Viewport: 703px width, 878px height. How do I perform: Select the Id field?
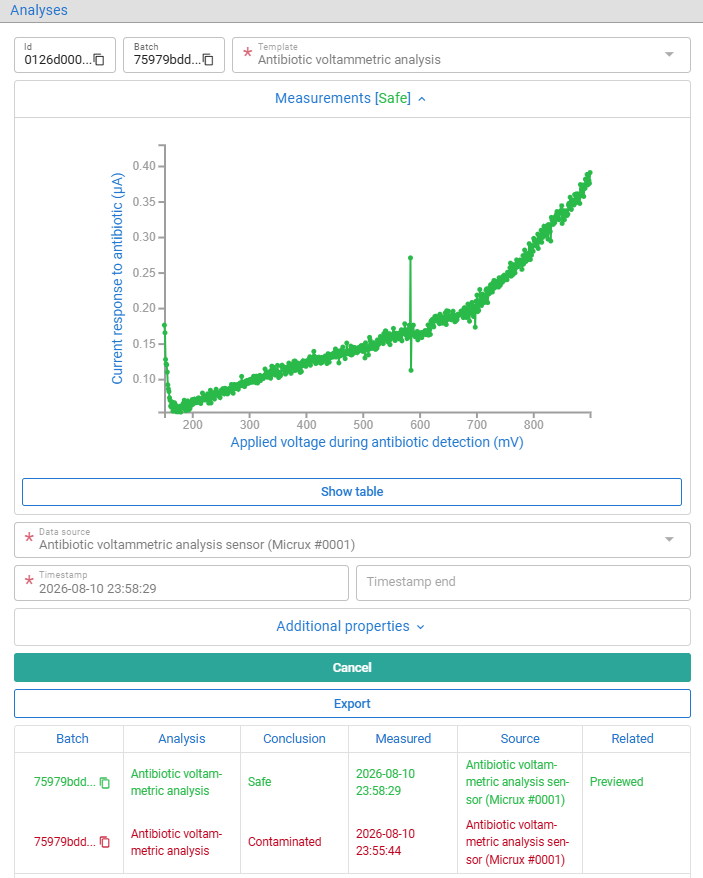click(65, 55)
